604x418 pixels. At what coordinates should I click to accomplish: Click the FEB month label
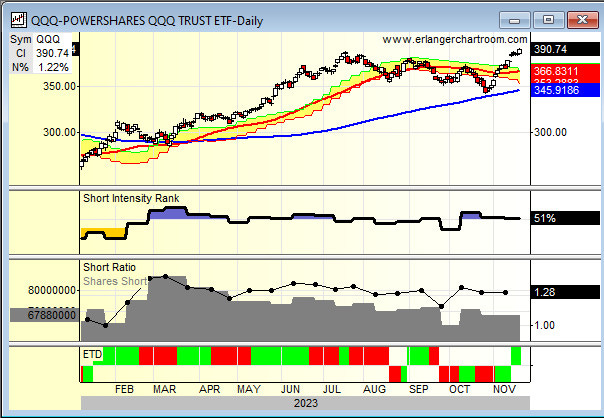tap(124, 389)
